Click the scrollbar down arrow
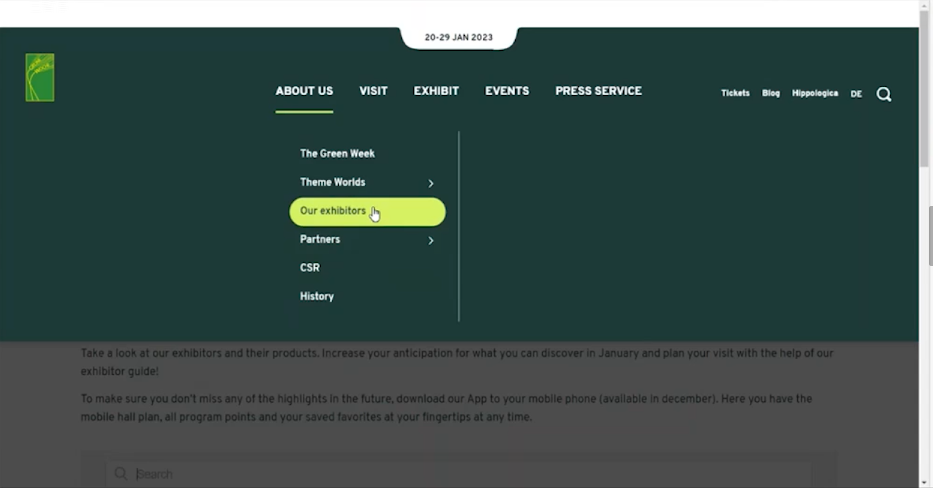 click(926, 483)
